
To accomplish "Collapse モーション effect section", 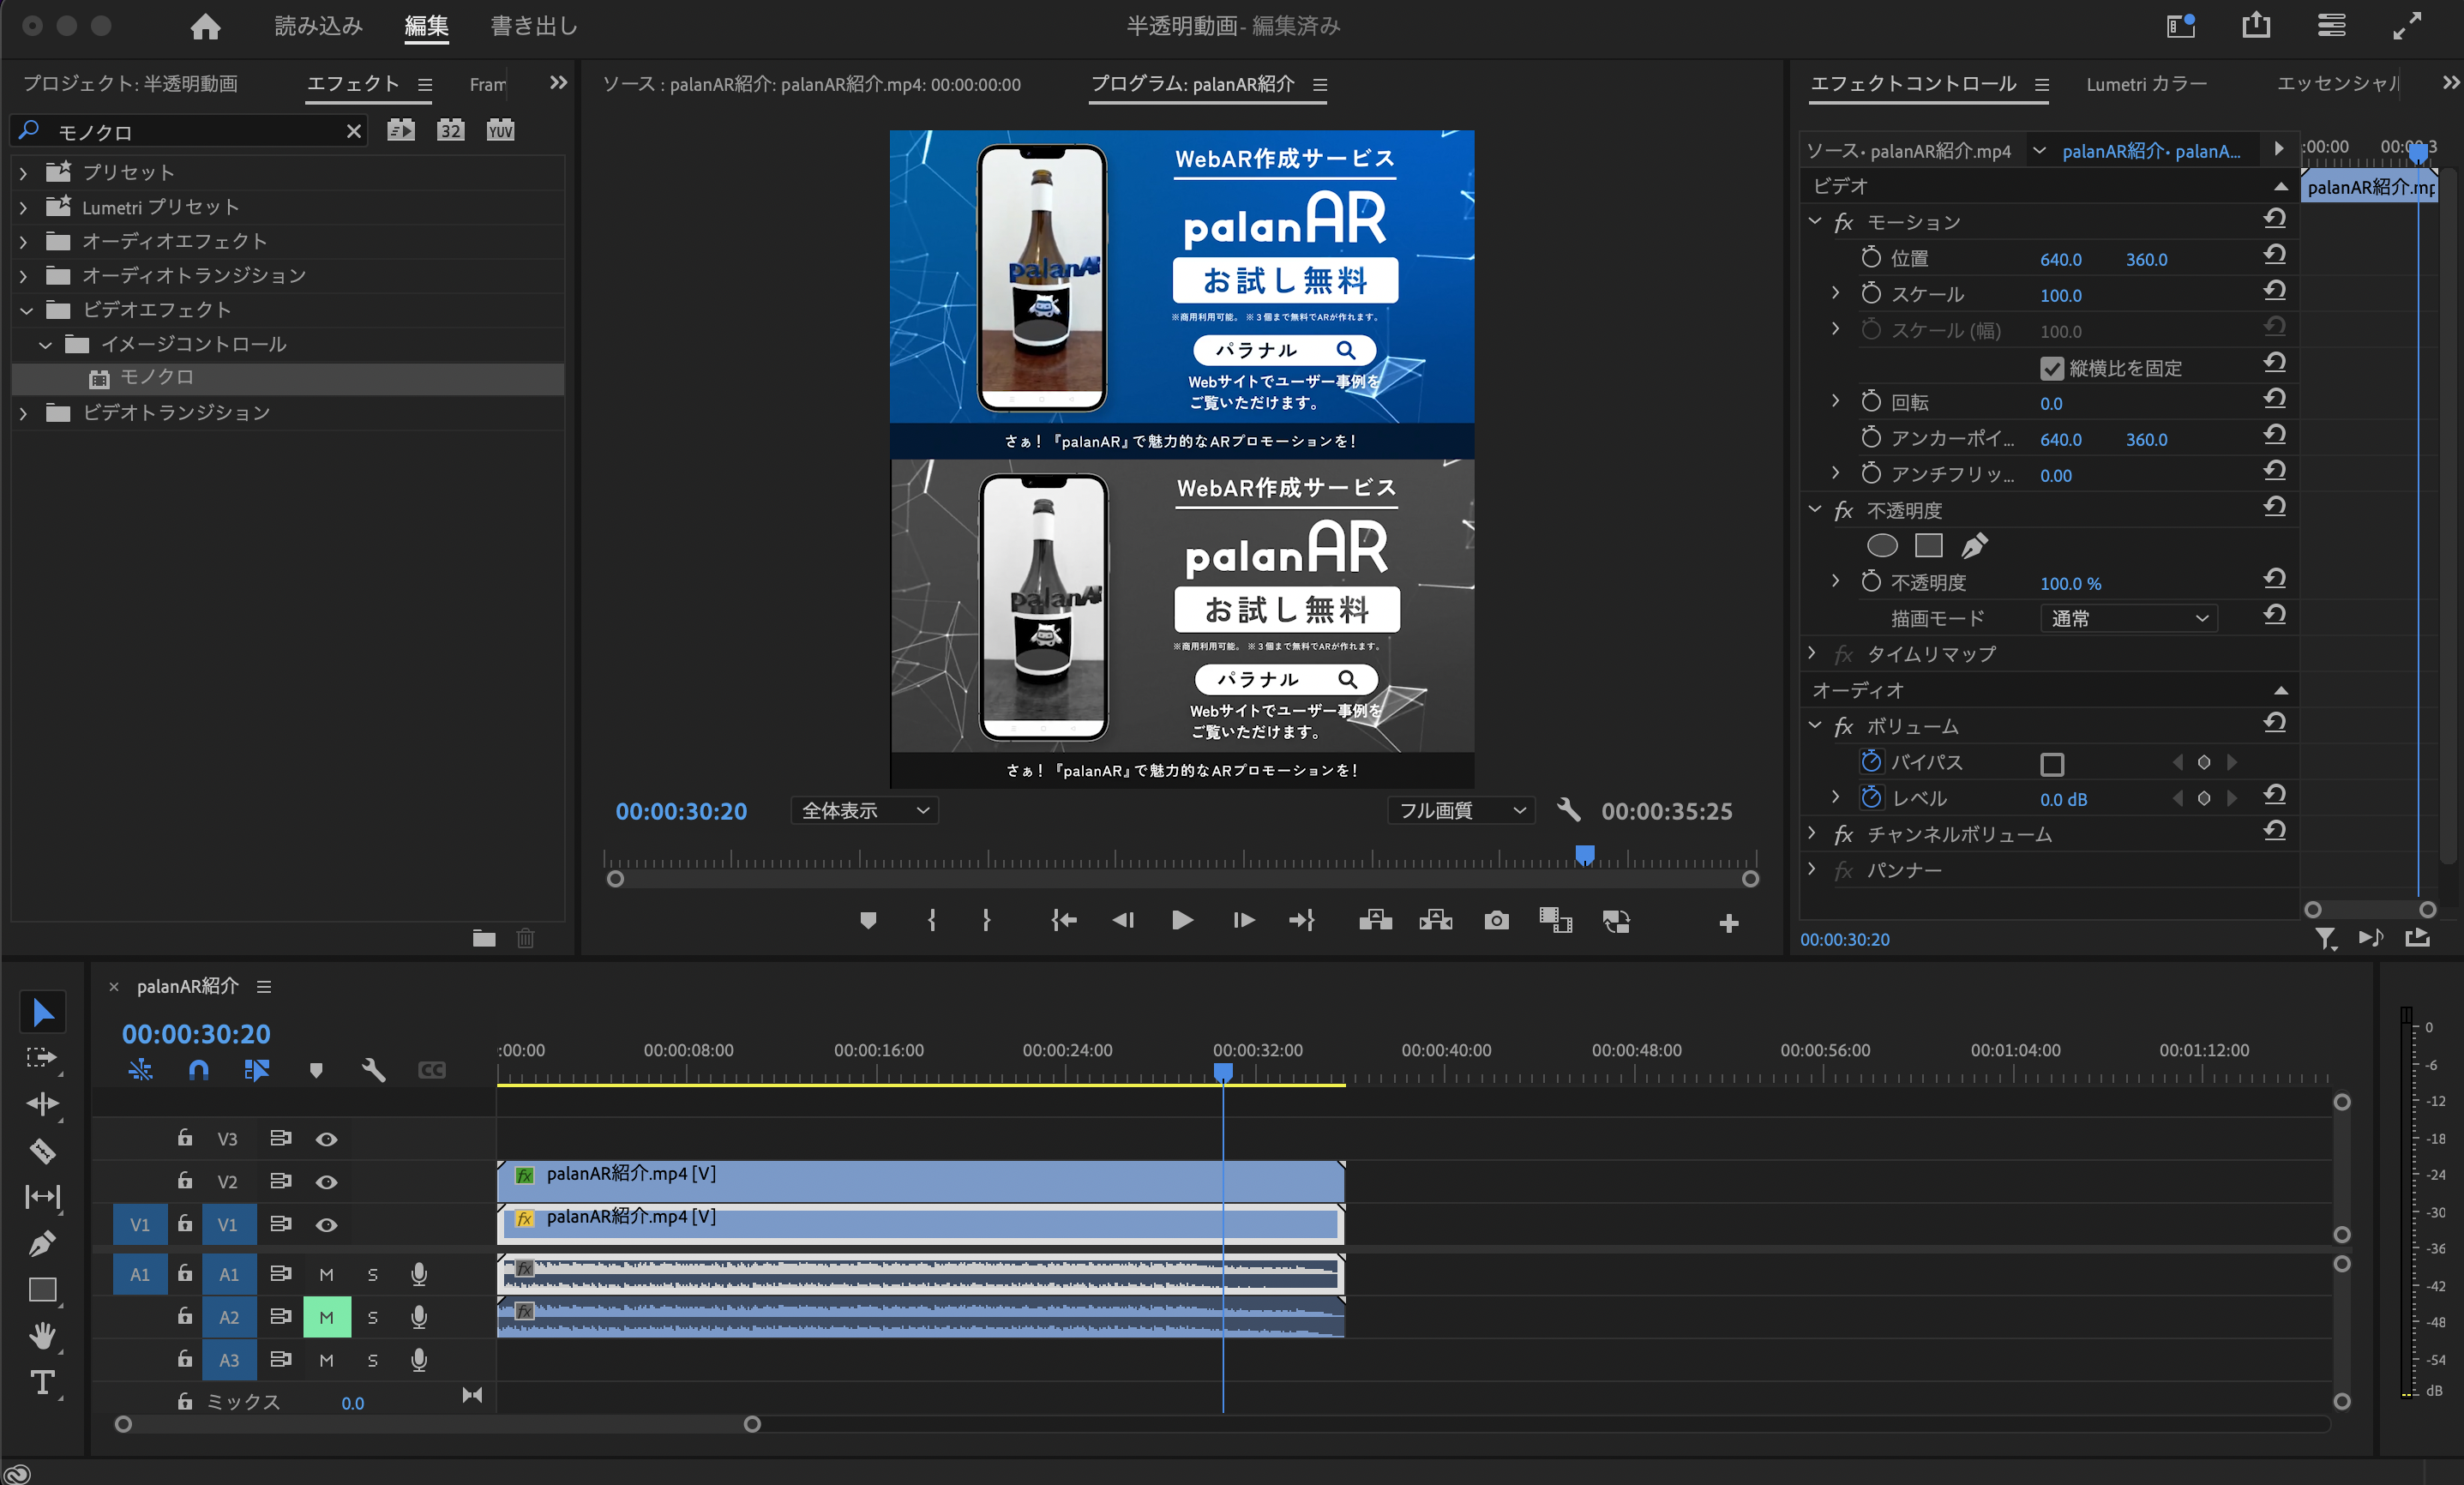I will tap(1815, 221).
